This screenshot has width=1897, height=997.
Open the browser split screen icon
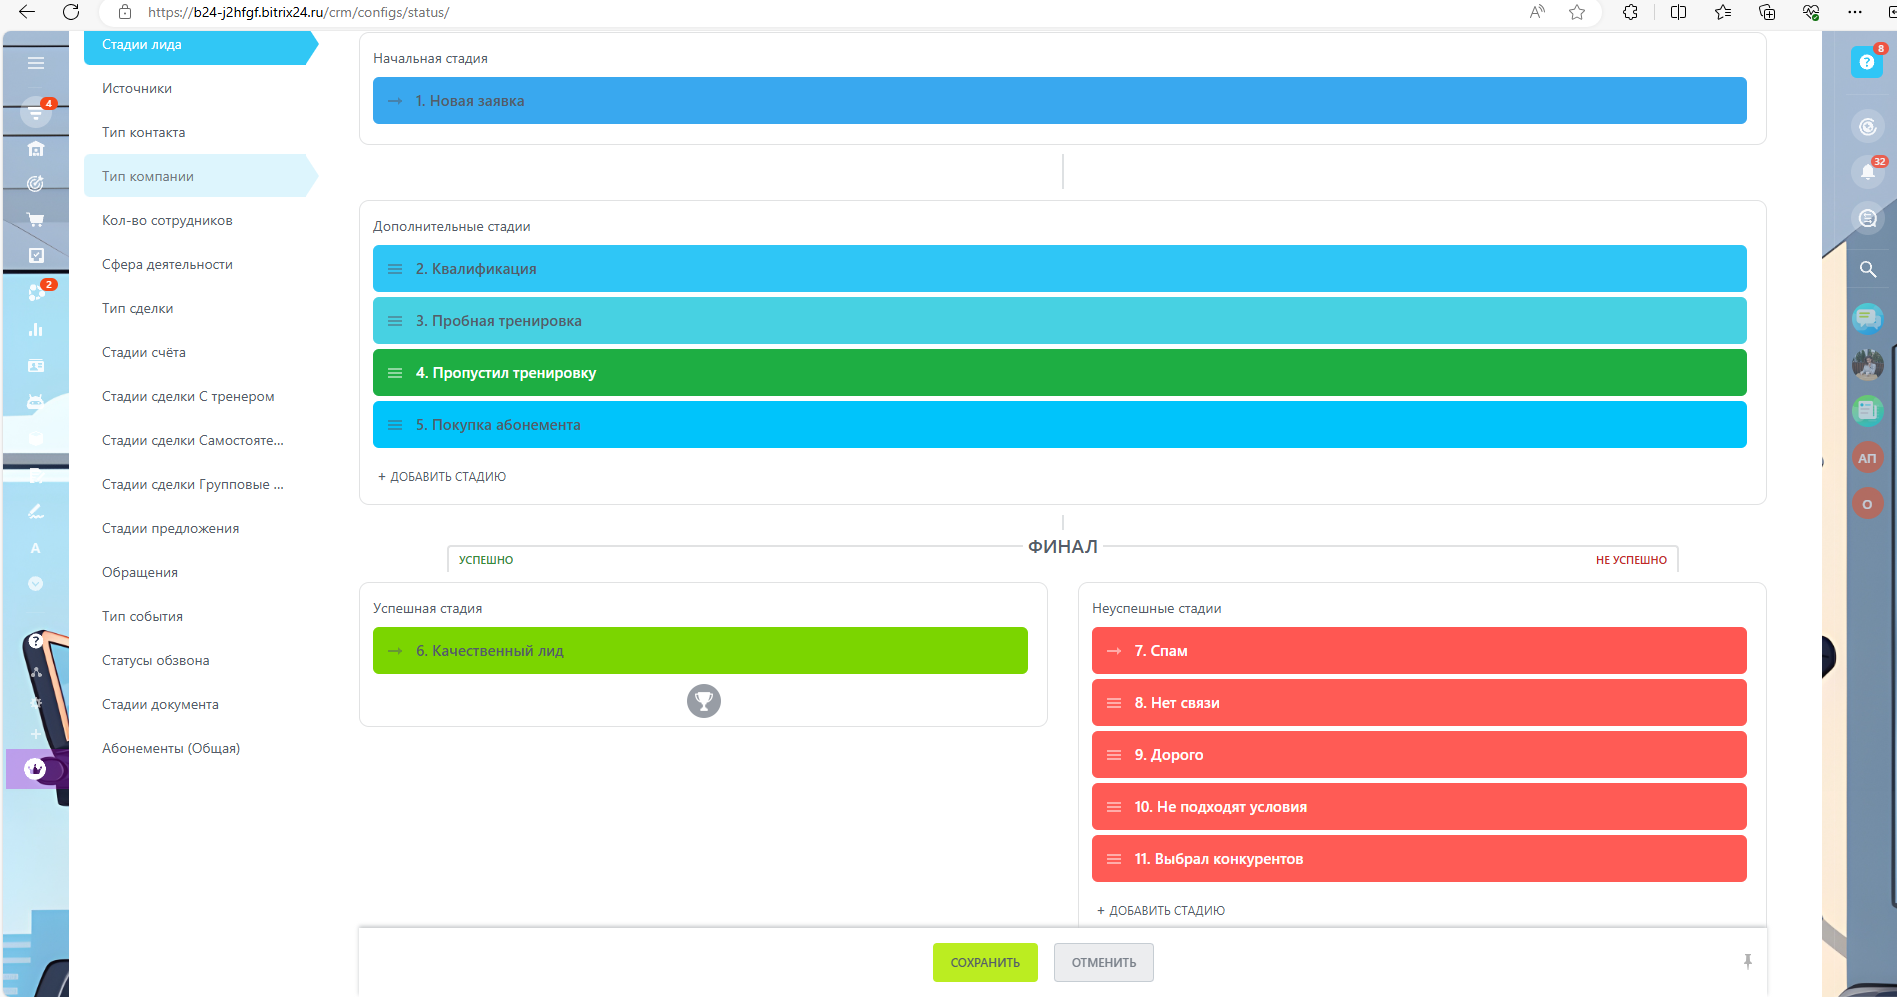[1678, 12]
